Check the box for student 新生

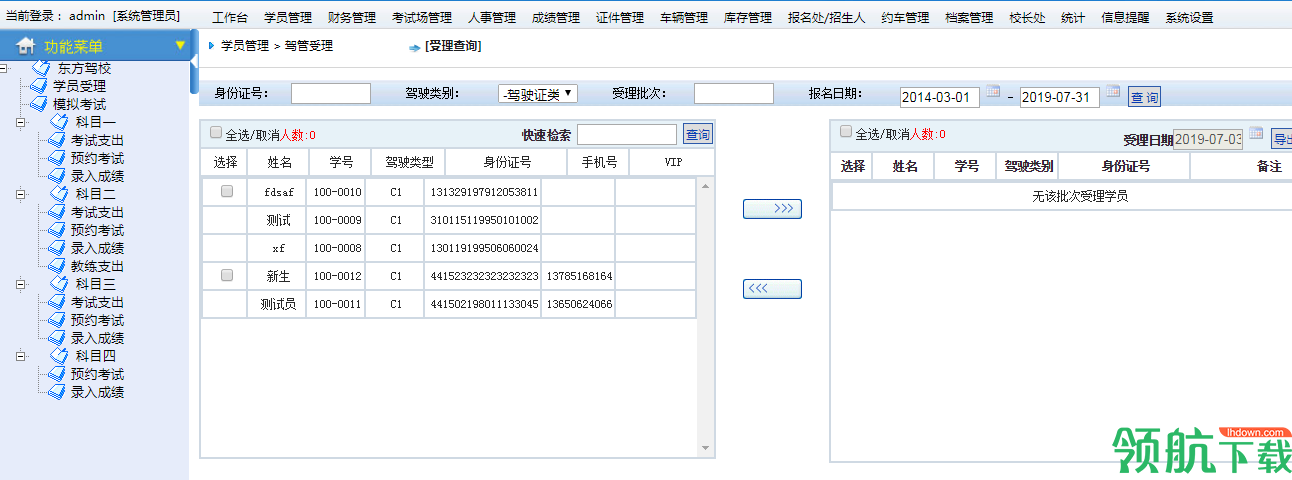click(x=227, y=275)
